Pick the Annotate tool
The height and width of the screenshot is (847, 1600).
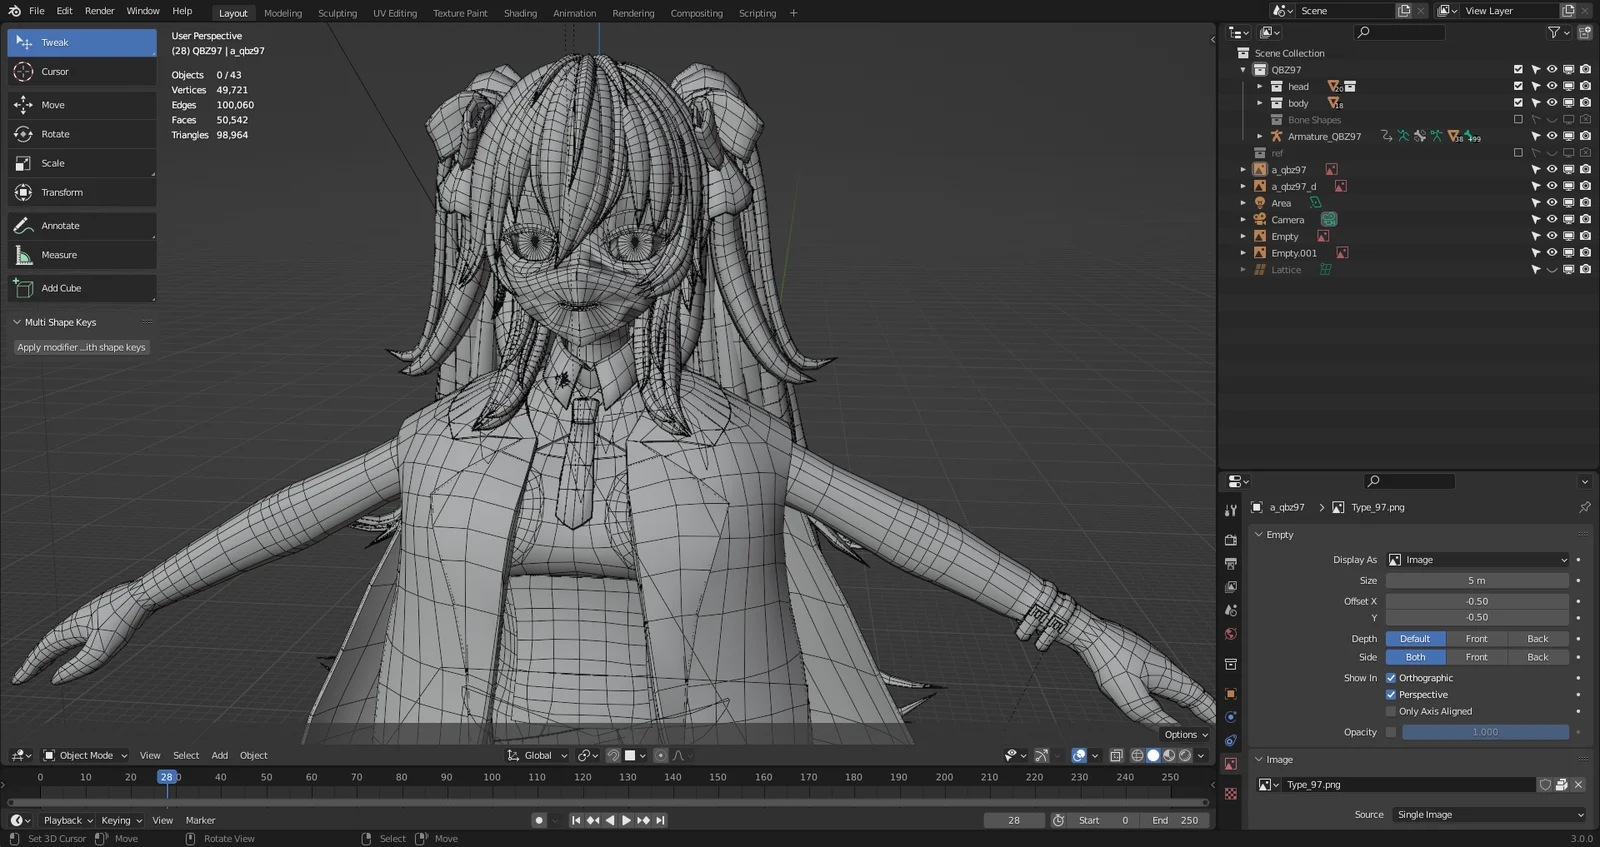(60, 226)
